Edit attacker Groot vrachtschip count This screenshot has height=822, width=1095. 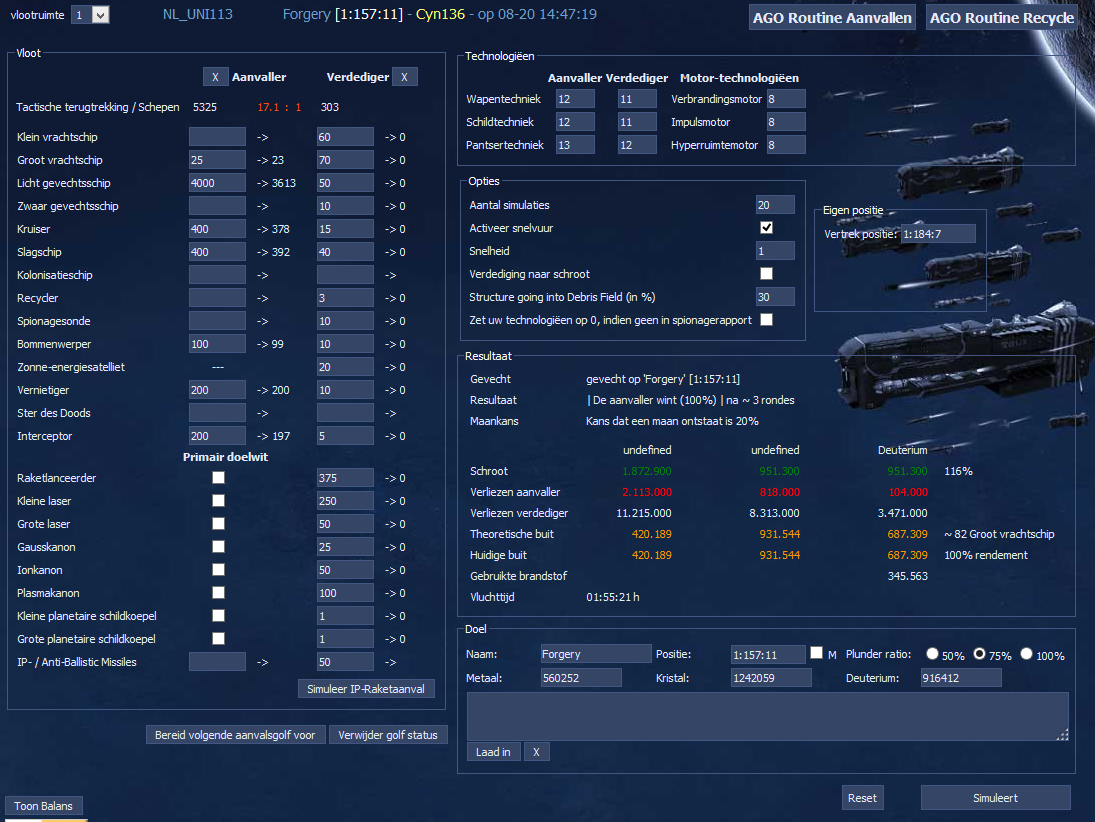(x=217, y=160)
